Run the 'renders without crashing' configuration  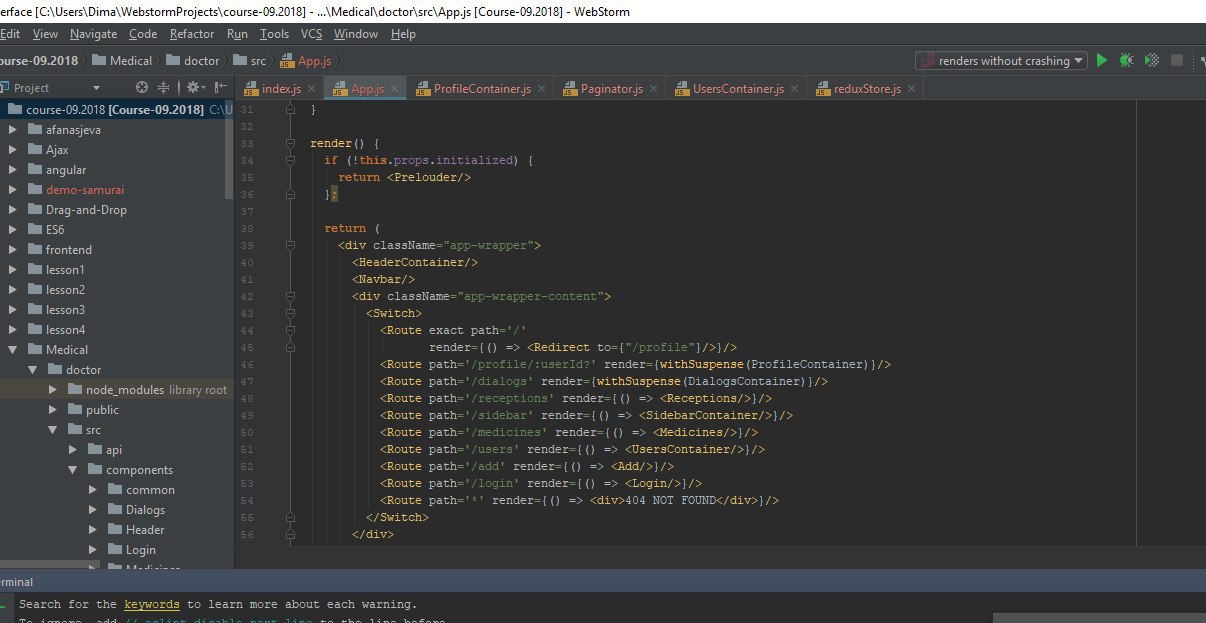click(1102, 61)
